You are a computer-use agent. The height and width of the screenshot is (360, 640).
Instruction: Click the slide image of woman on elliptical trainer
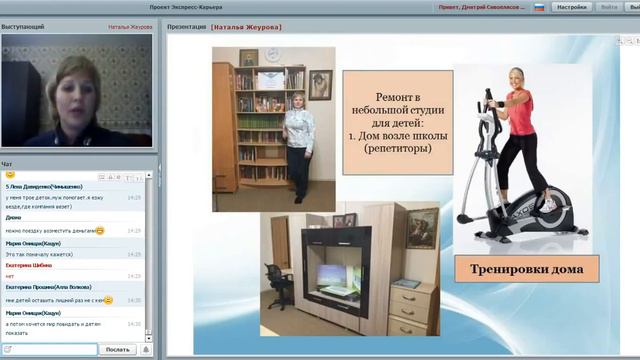tap(523, 159)
